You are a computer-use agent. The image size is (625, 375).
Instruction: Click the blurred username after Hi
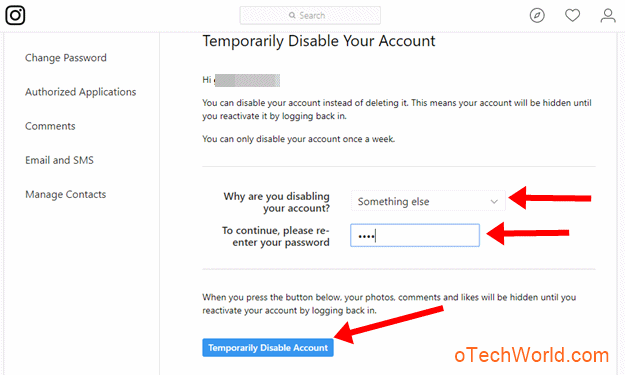(247, 80)
